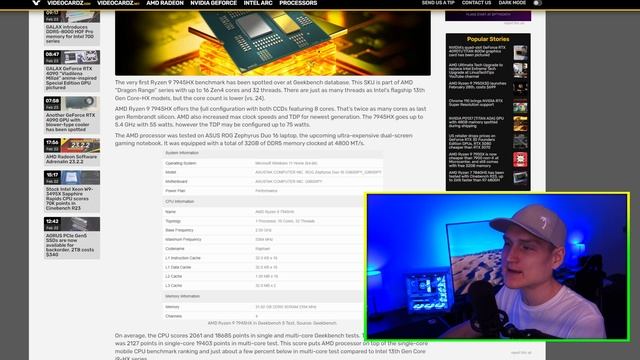Click L2 Cache row label
640x360 pixels.
pyautogui.click(x=173, y=276)
